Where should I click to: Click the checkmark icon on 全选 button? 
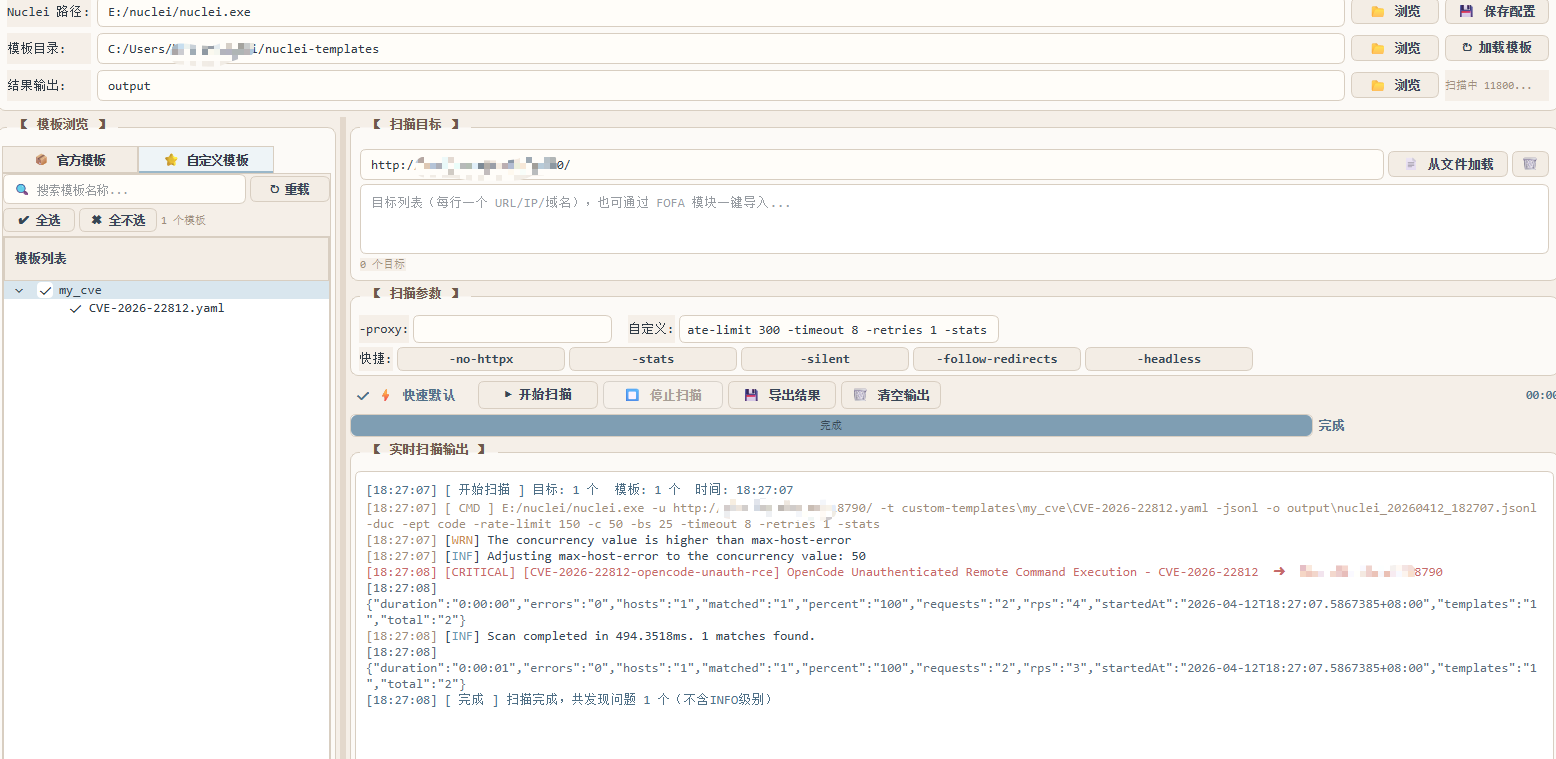click(x=23, y=220)
